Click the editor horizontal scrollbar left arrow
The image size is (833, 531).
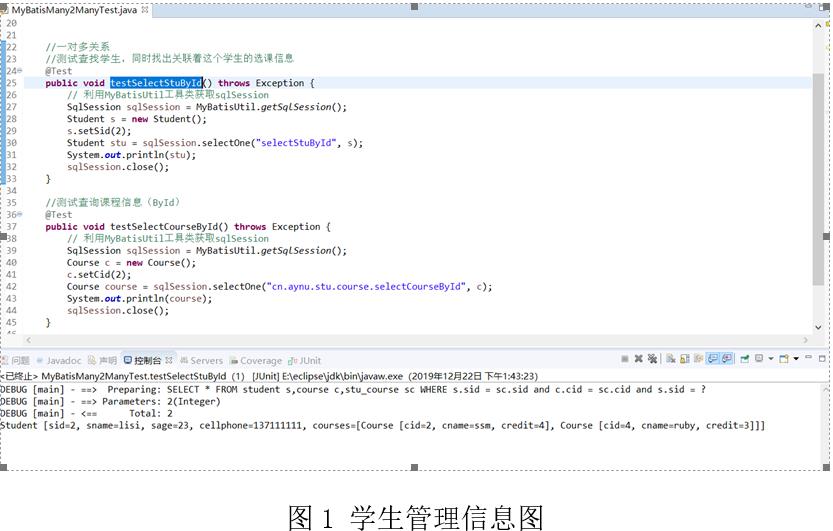pos(29,340)
